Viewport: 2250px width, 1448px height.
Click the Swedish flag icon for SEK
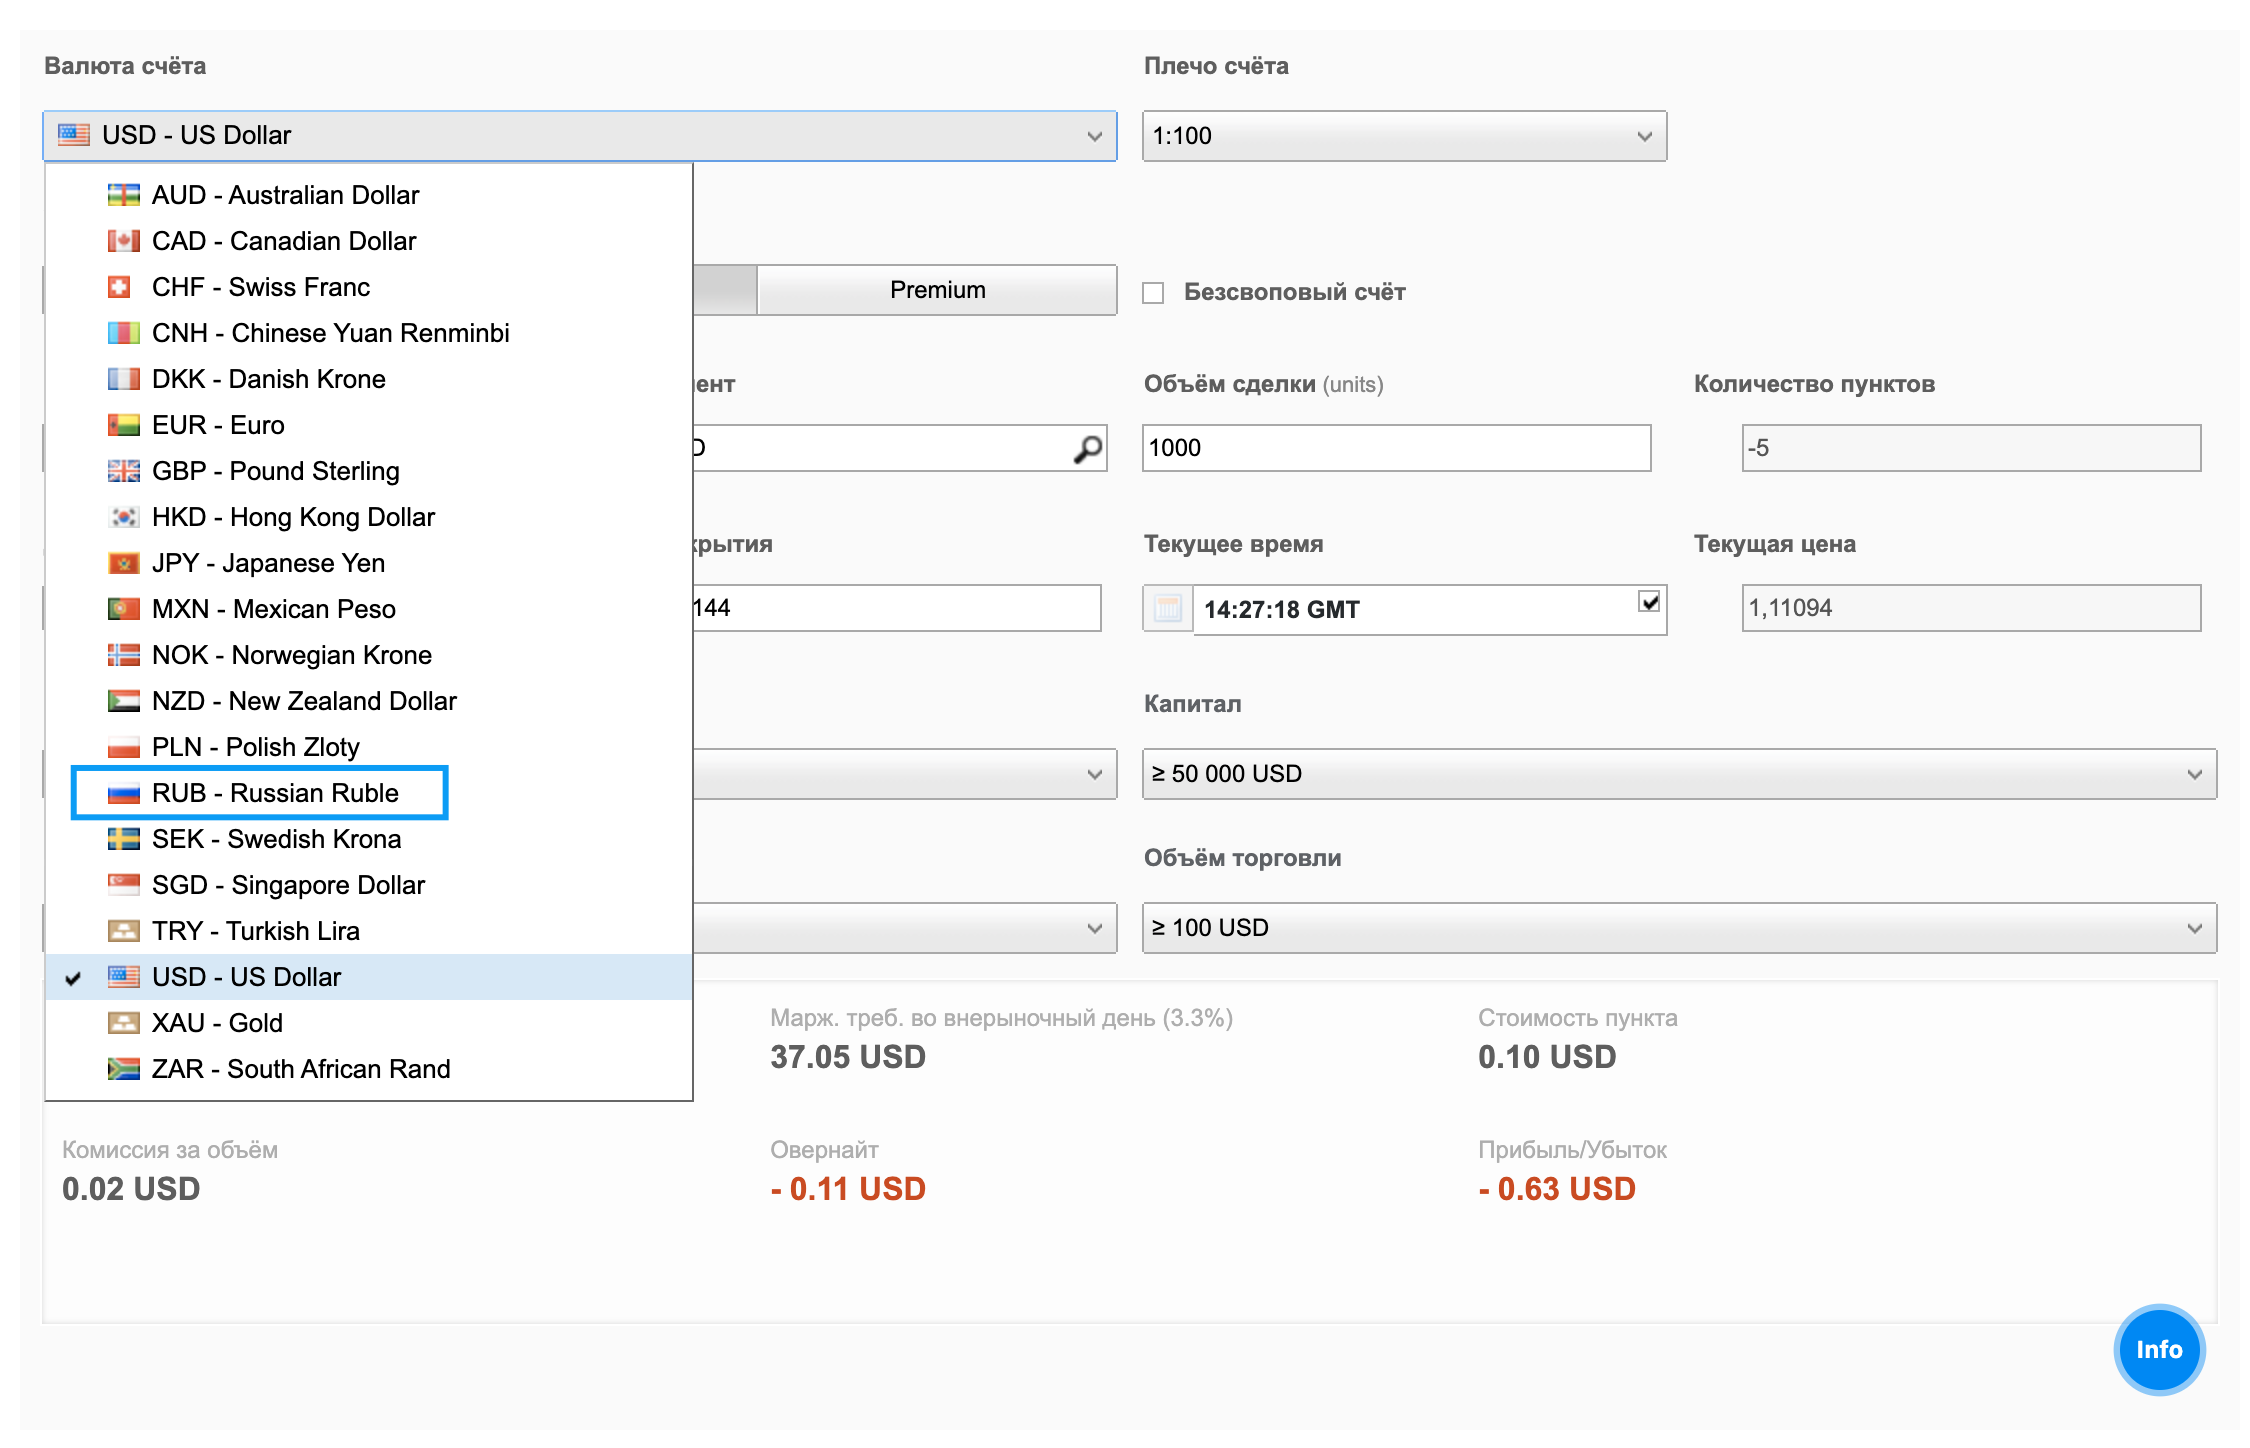tap(124, 839)
